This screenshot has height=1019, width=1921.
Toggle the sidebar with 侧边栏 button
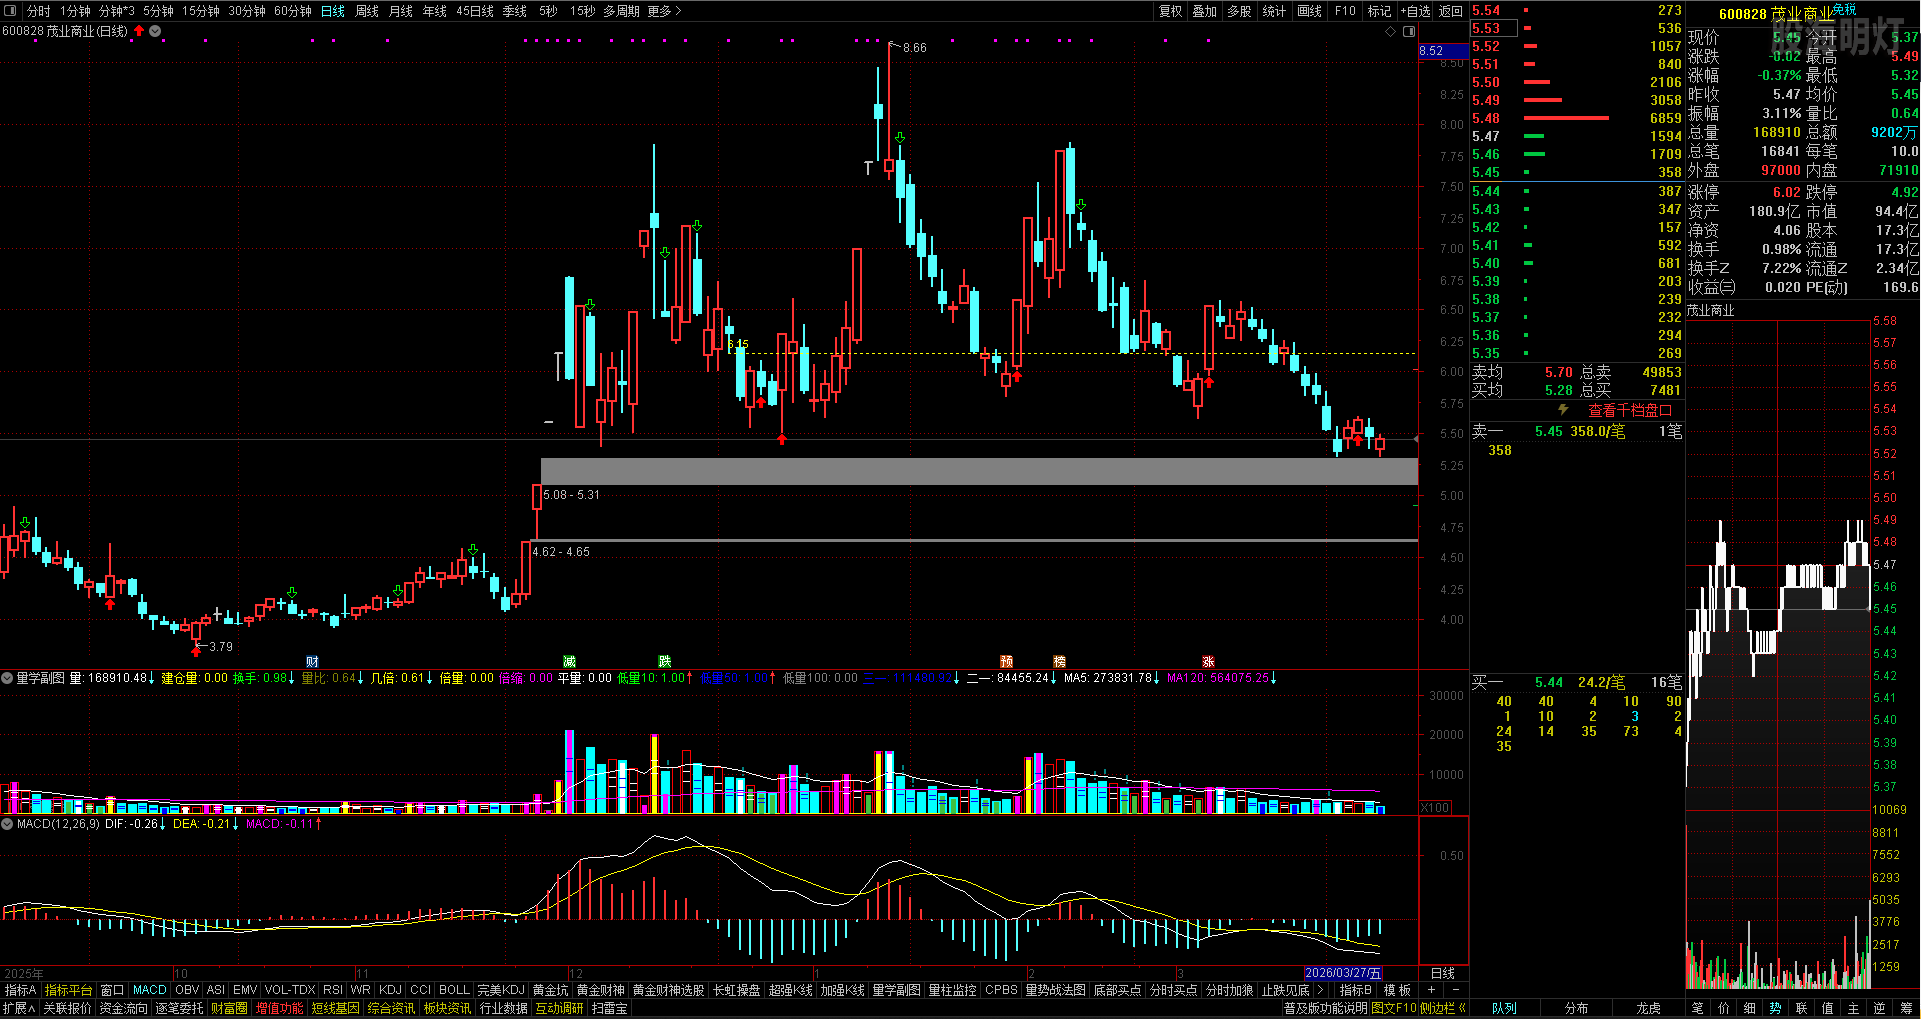(1438, 1008)
